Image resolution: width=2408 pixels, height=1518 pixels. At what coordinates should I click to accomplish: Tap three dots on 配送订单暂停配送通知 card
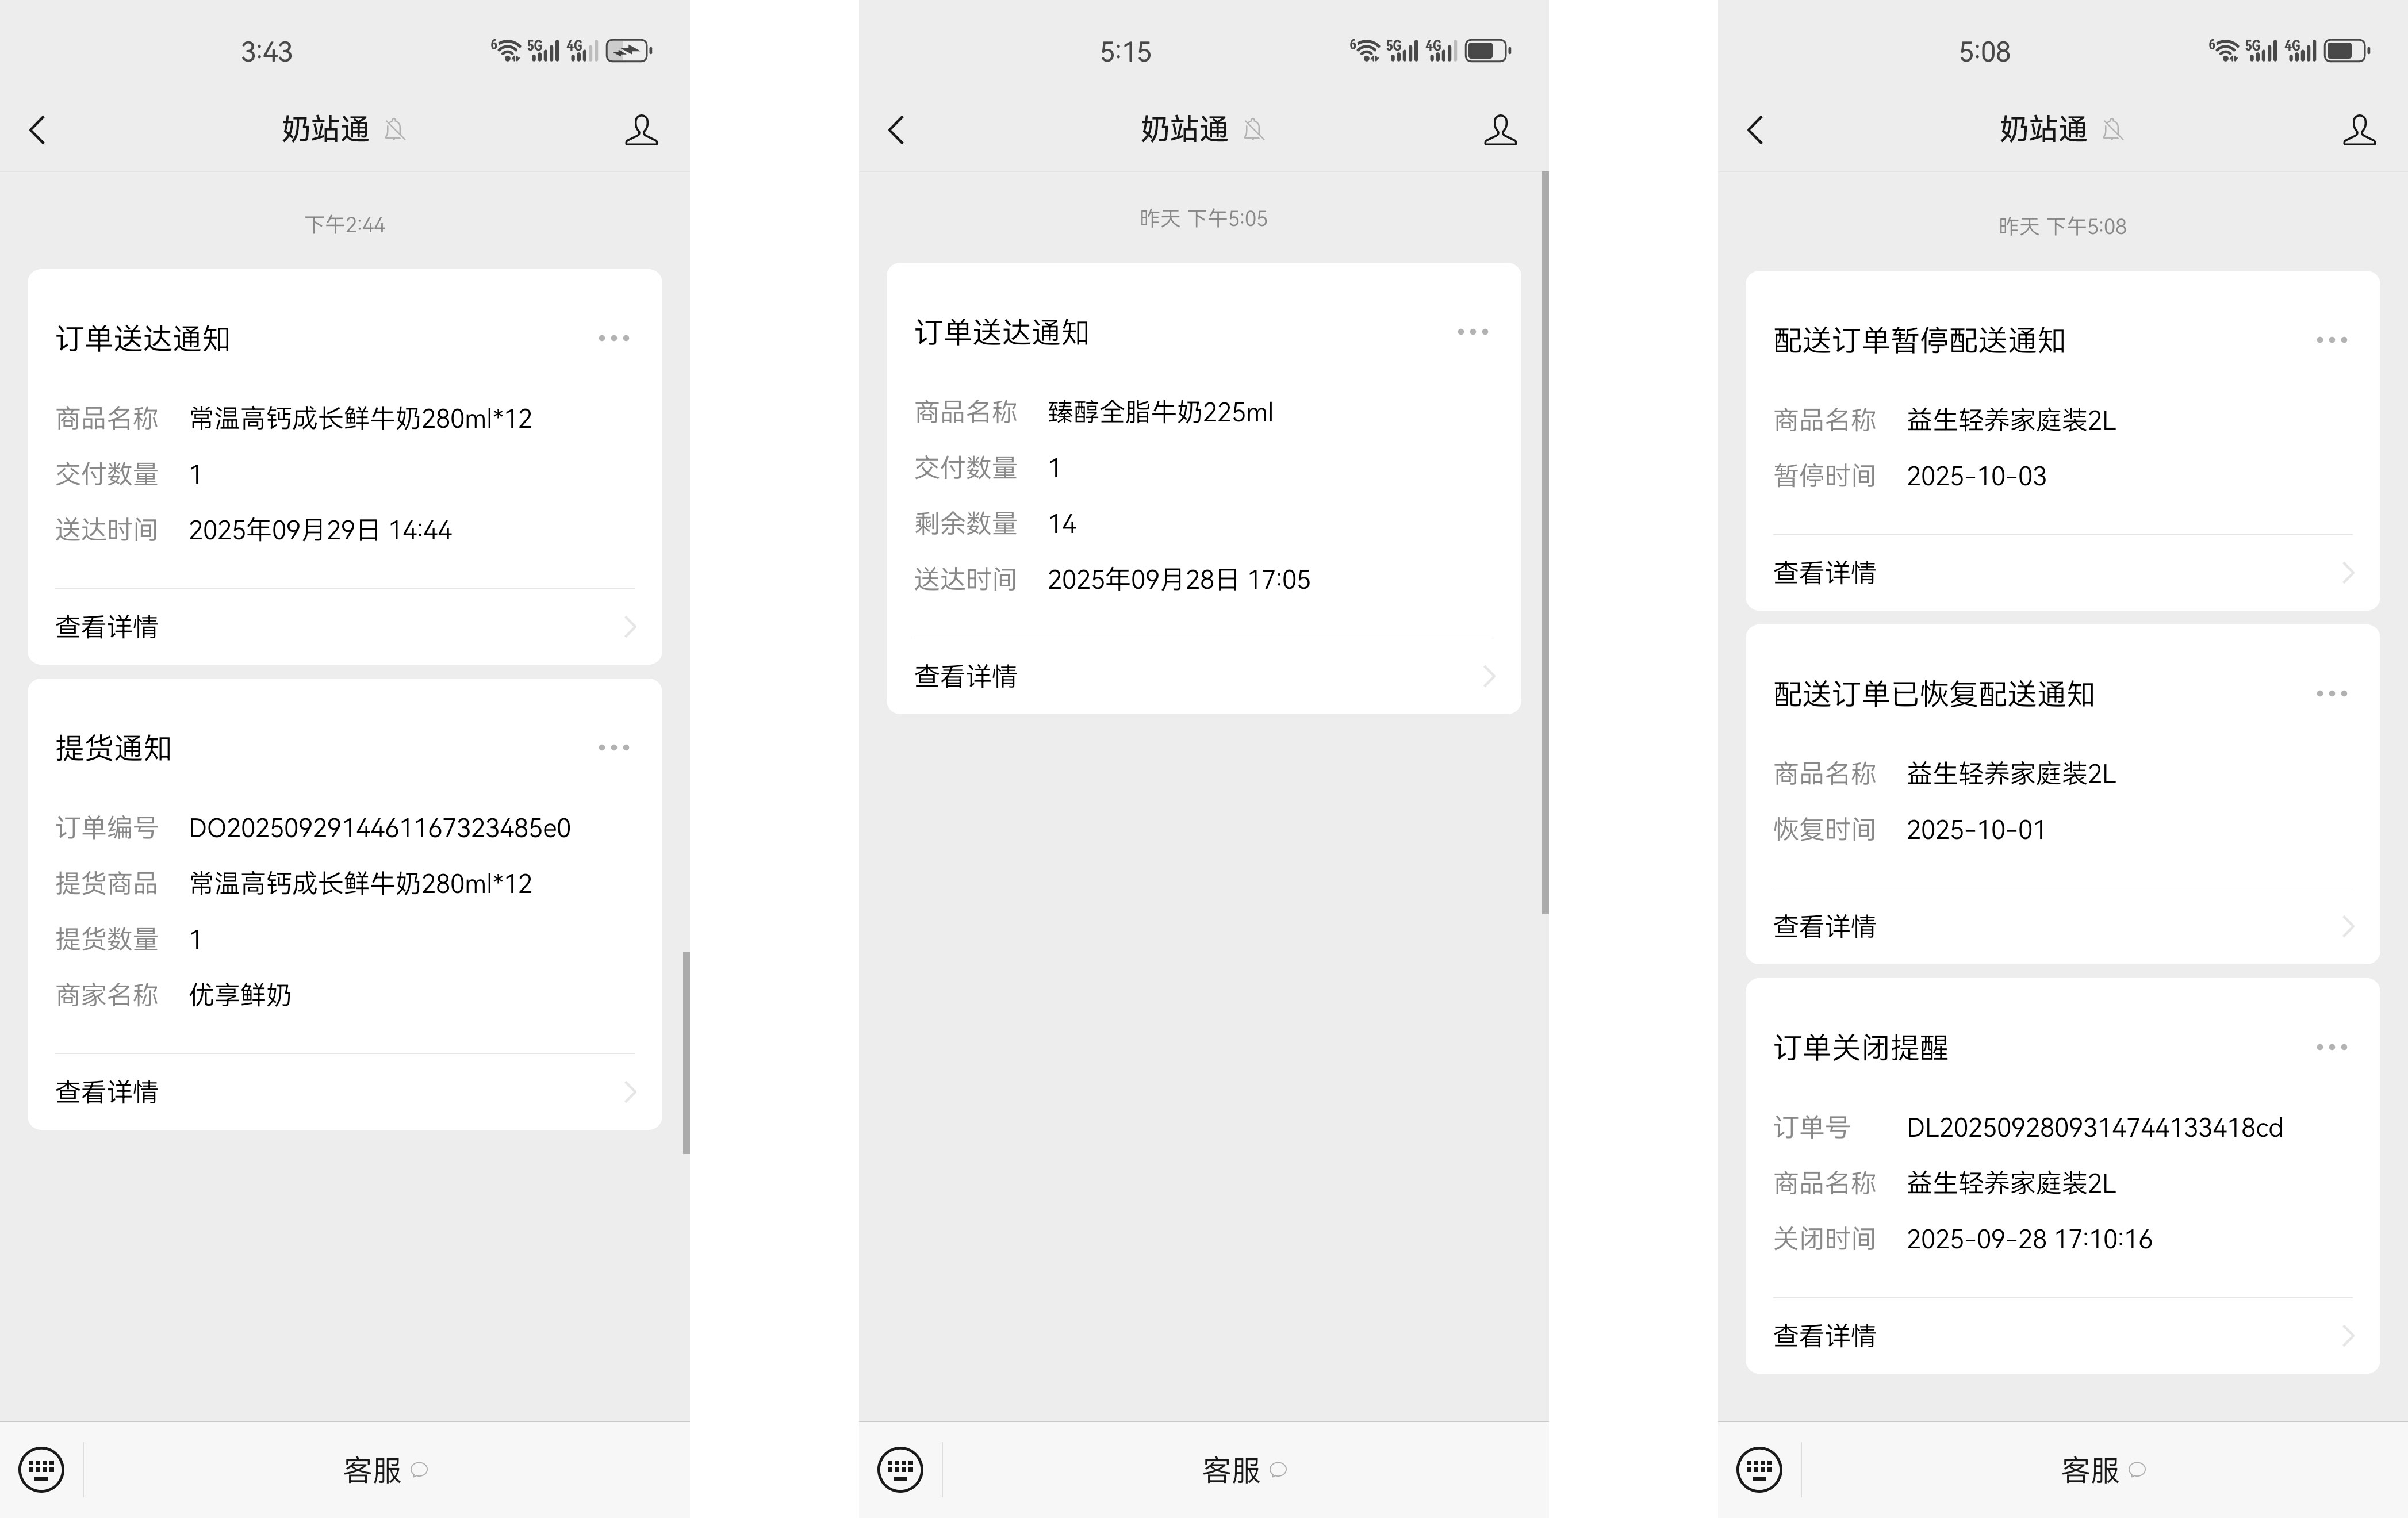[2331, 340]
